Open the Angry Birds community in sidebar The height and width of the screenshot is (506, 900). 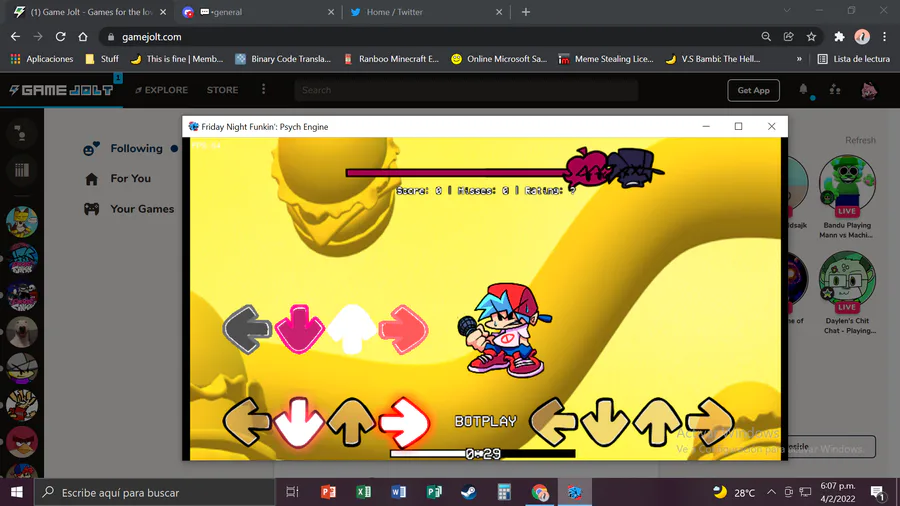click(x=22, y=442)
